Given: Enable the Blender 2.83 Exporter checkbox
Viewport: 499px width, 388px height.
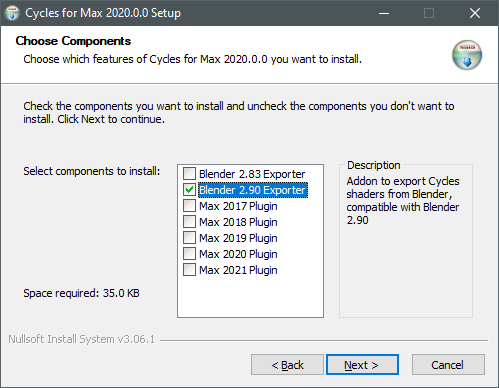Looking at the screenshot, I should pyautogui.click(x=189, y=174).
